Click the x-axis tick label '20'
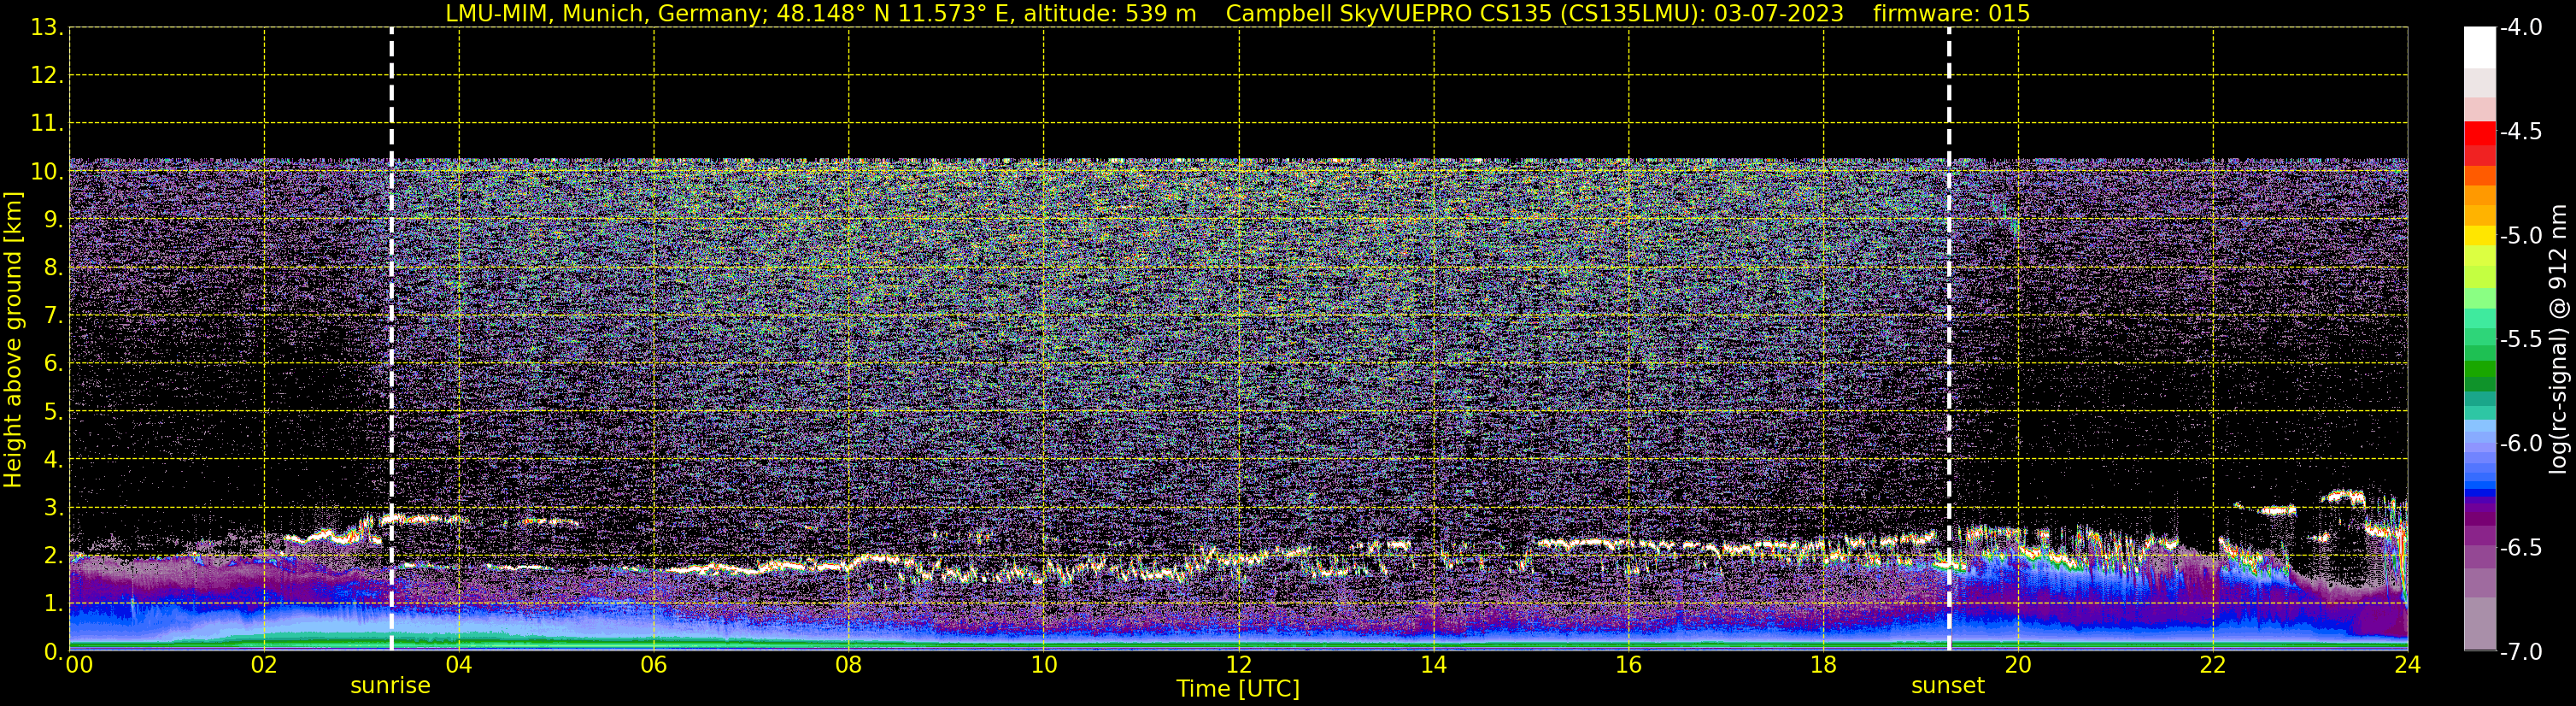The height and width of the screenshot is (706, 2576). click(x=2019, y=665)
